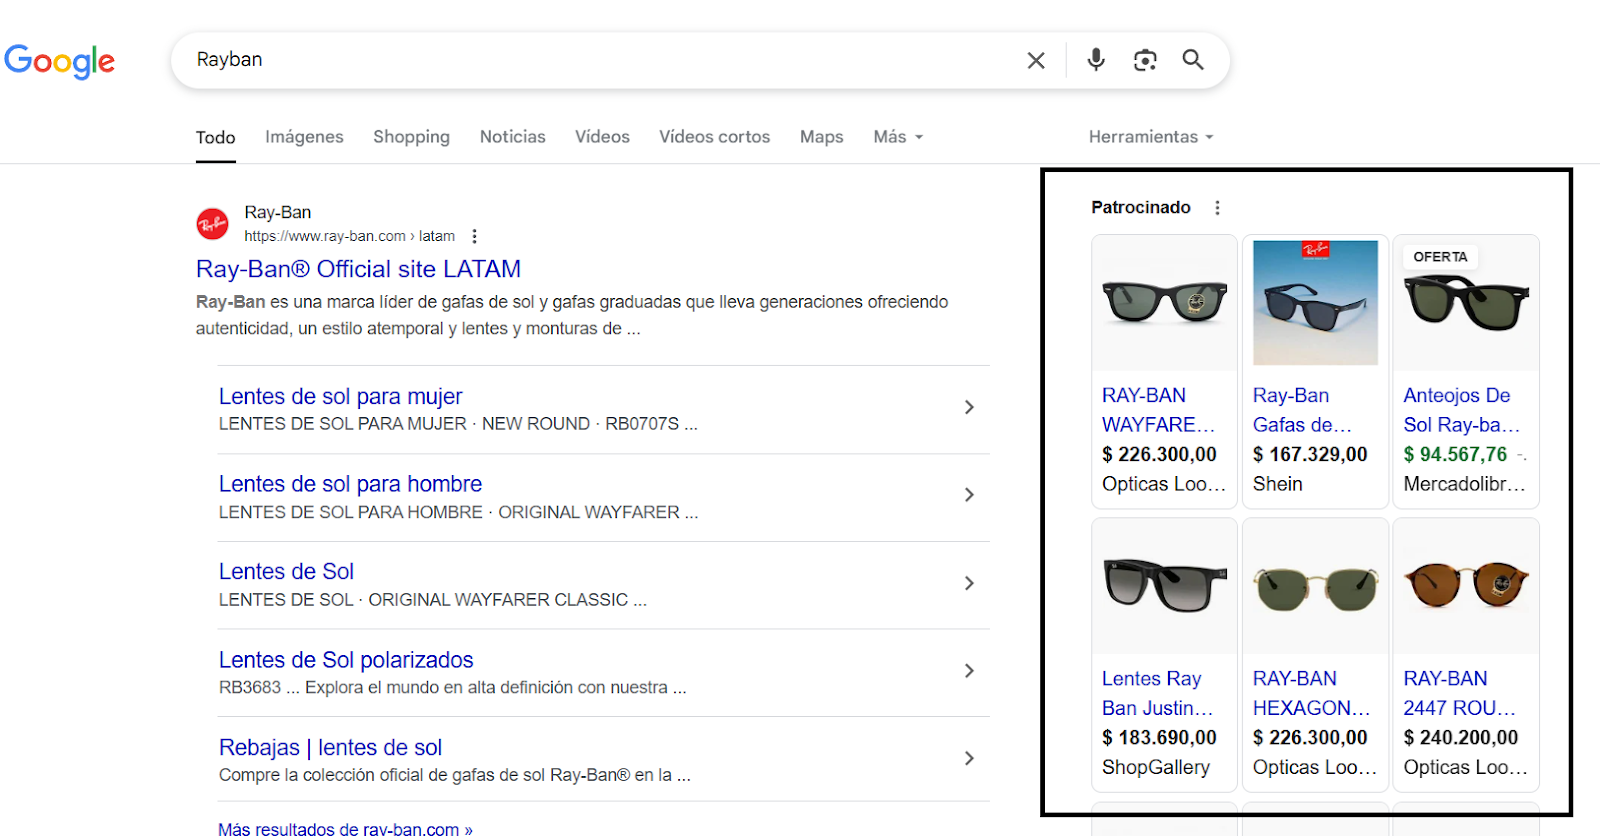Open RAY-BAN HEXAGONAL product image
Viewport: 1600px width, 836px height.
point(1315,586)
